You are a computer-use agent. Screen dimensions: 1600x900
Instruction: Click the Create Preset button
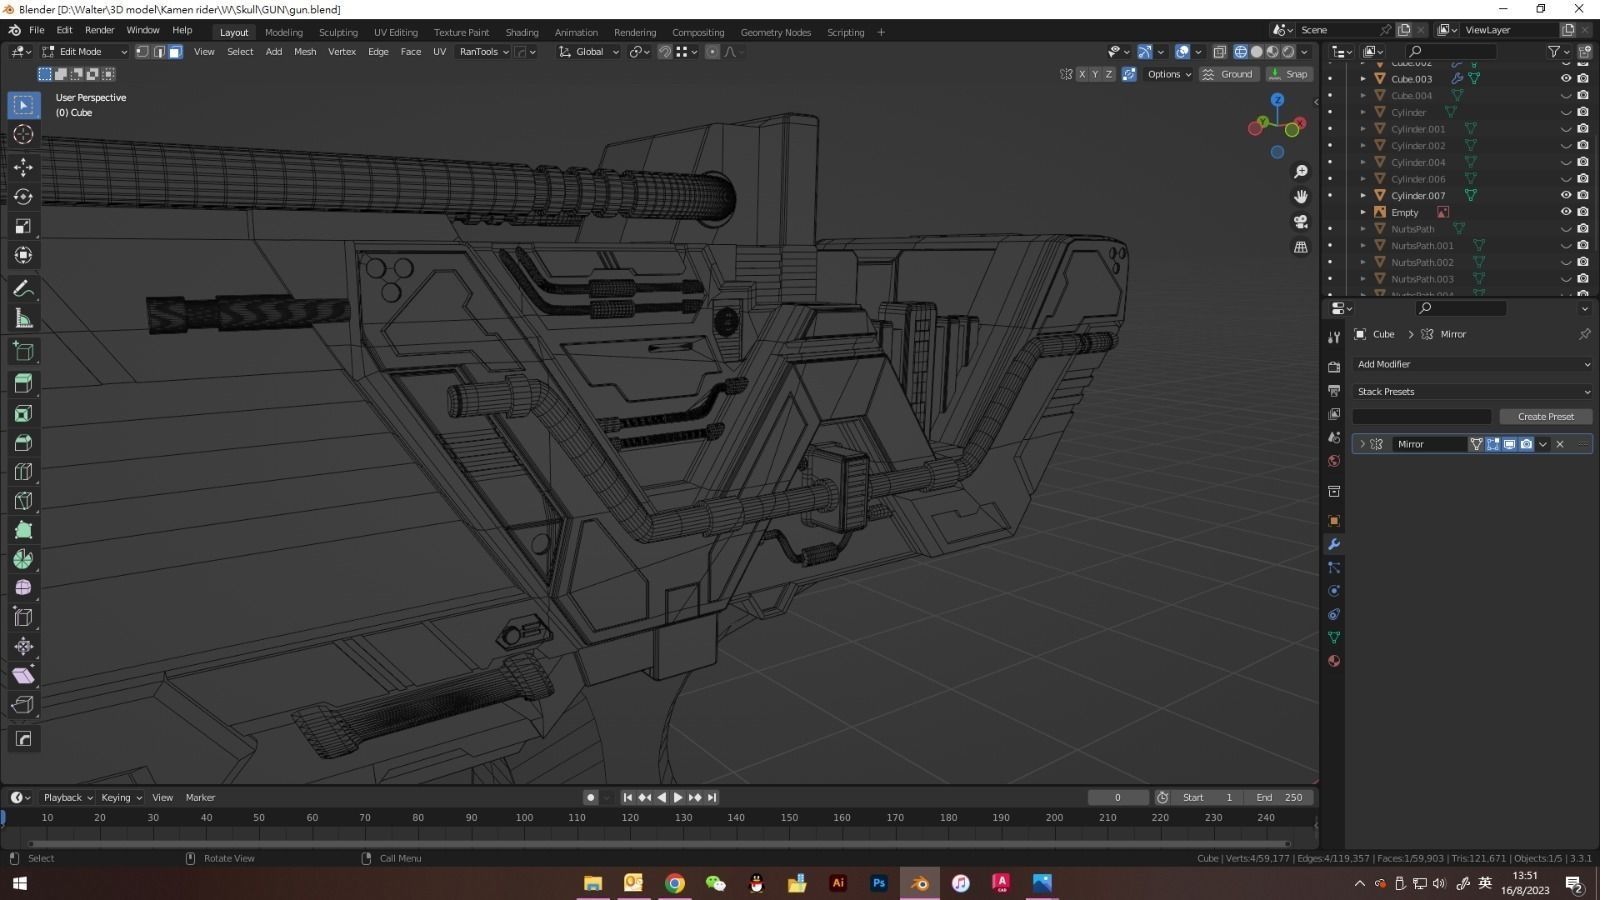click(1545, 417)
